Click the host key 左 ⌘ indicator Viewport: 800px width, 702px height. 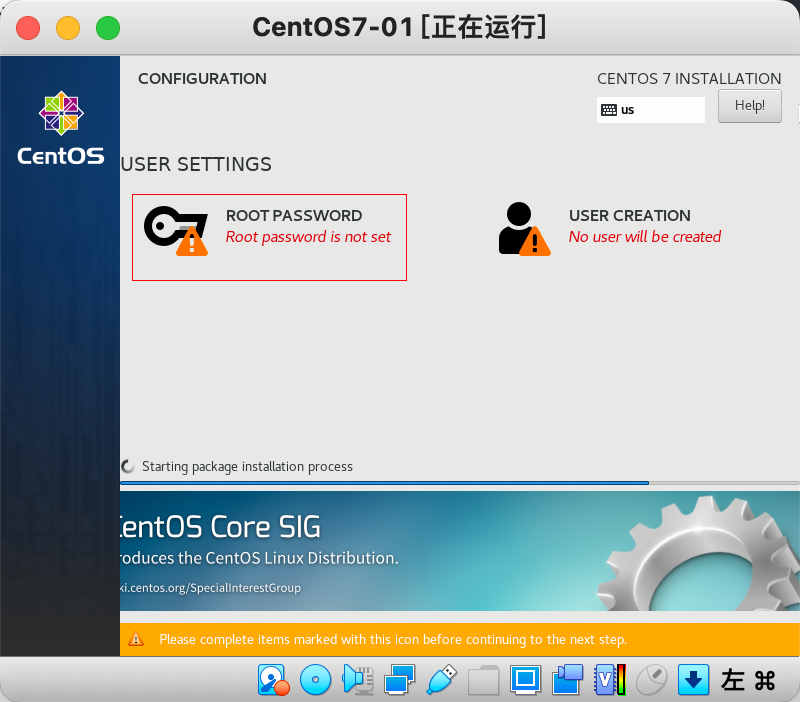(748, 680)
